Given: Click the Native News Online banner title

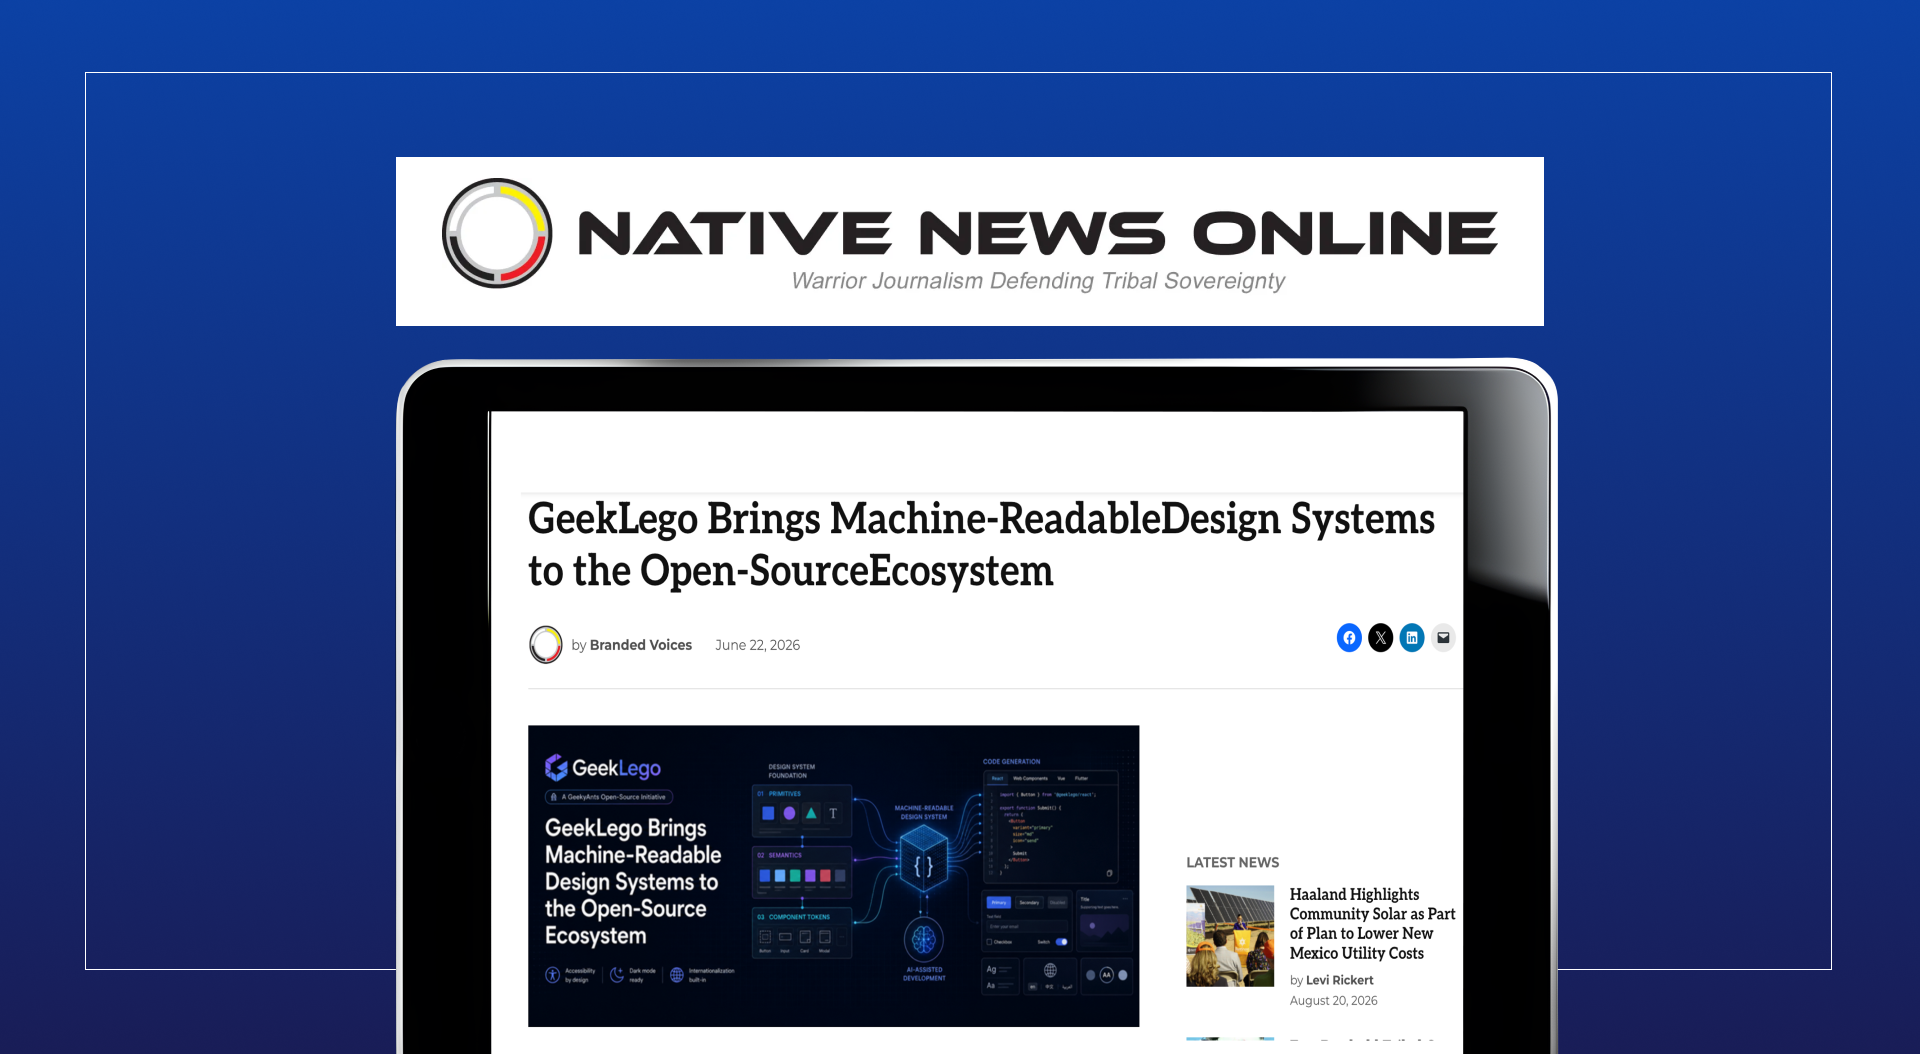Looking at the screenshot, I should [x=1037, y=233].
